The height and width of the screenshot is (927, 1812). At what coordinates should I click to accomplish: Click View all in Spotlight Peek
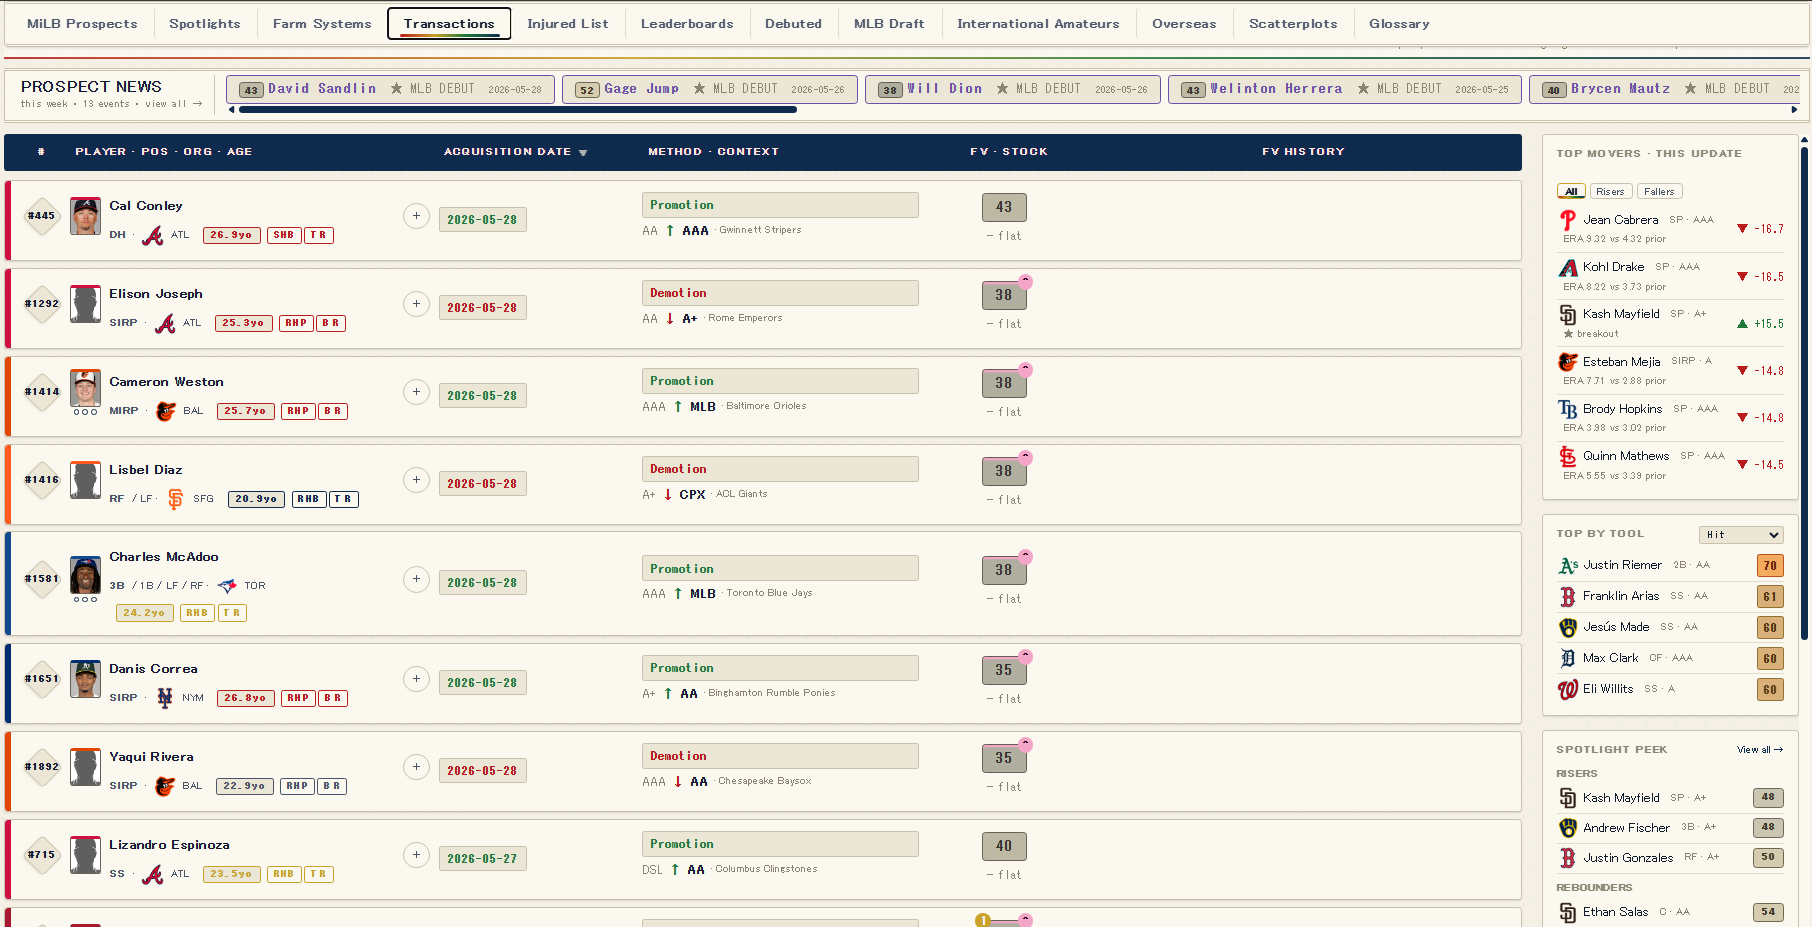1760,750
